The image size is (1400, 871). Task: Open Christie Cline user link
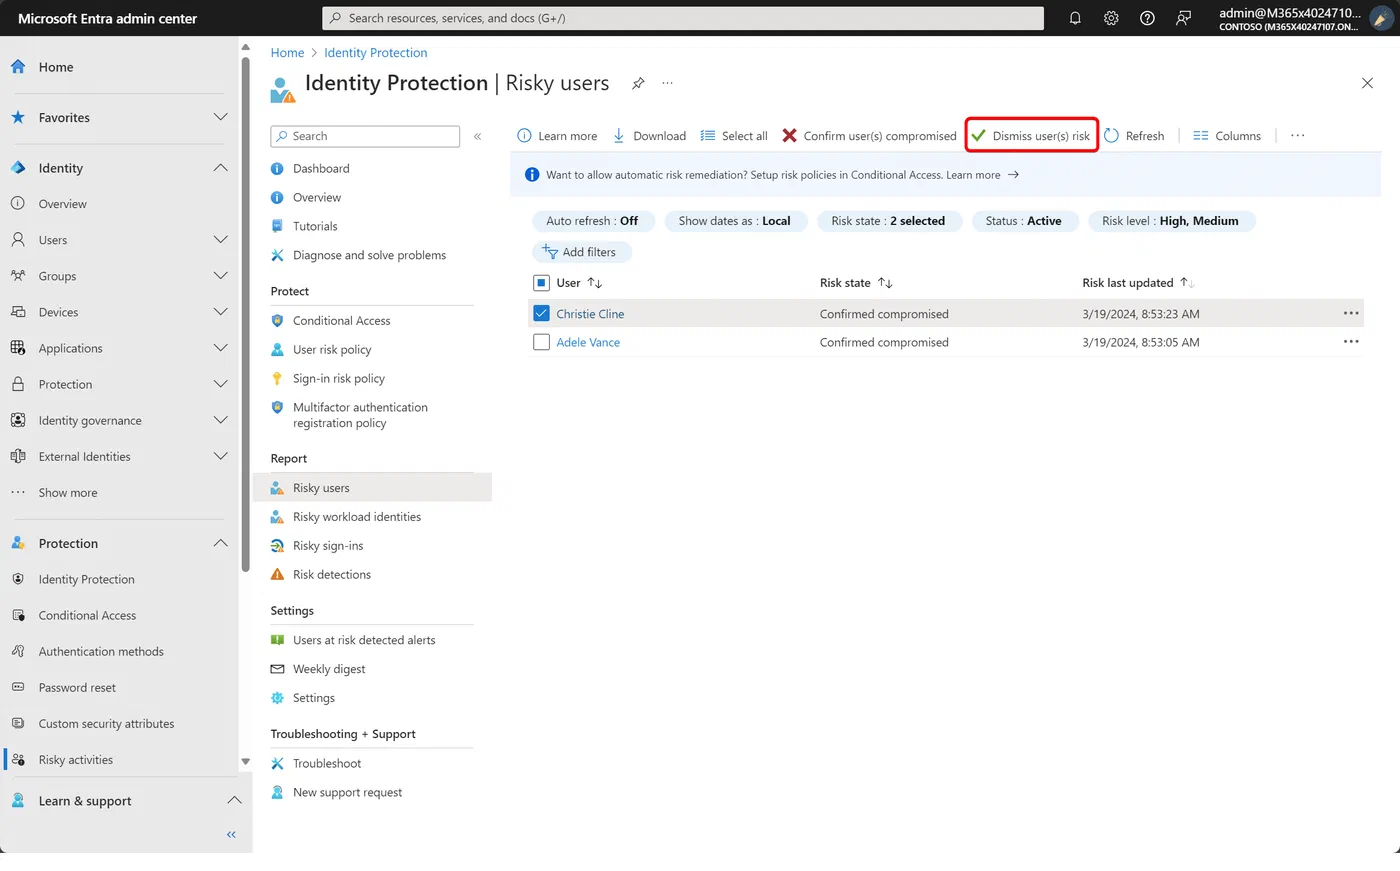(590, 314)
